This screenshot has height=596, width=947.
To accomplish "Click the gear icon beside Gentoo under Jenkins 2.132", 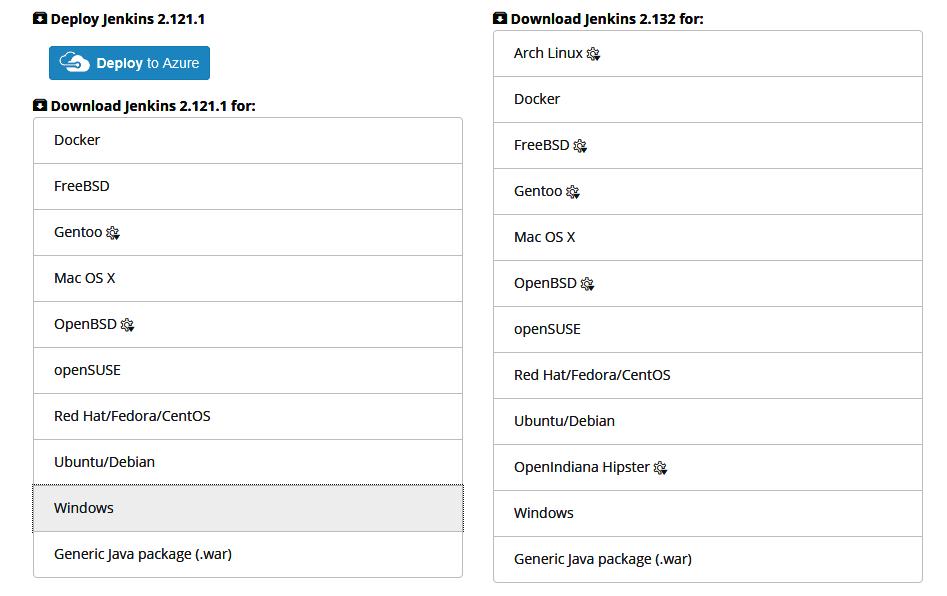I will 573,192.
